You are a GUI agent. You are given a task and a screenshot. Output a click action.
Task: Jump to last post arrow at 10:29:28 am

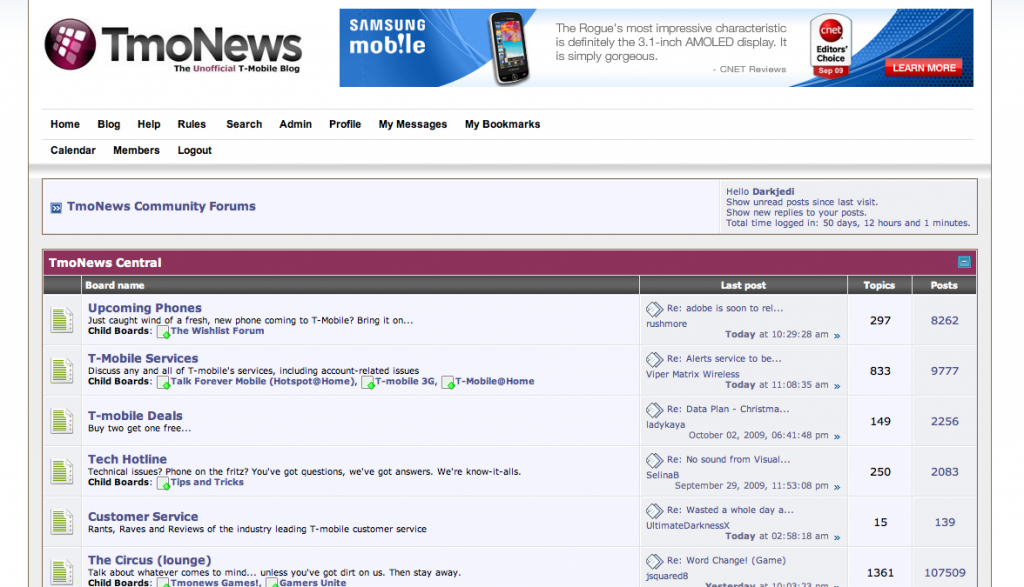(837, 336)
